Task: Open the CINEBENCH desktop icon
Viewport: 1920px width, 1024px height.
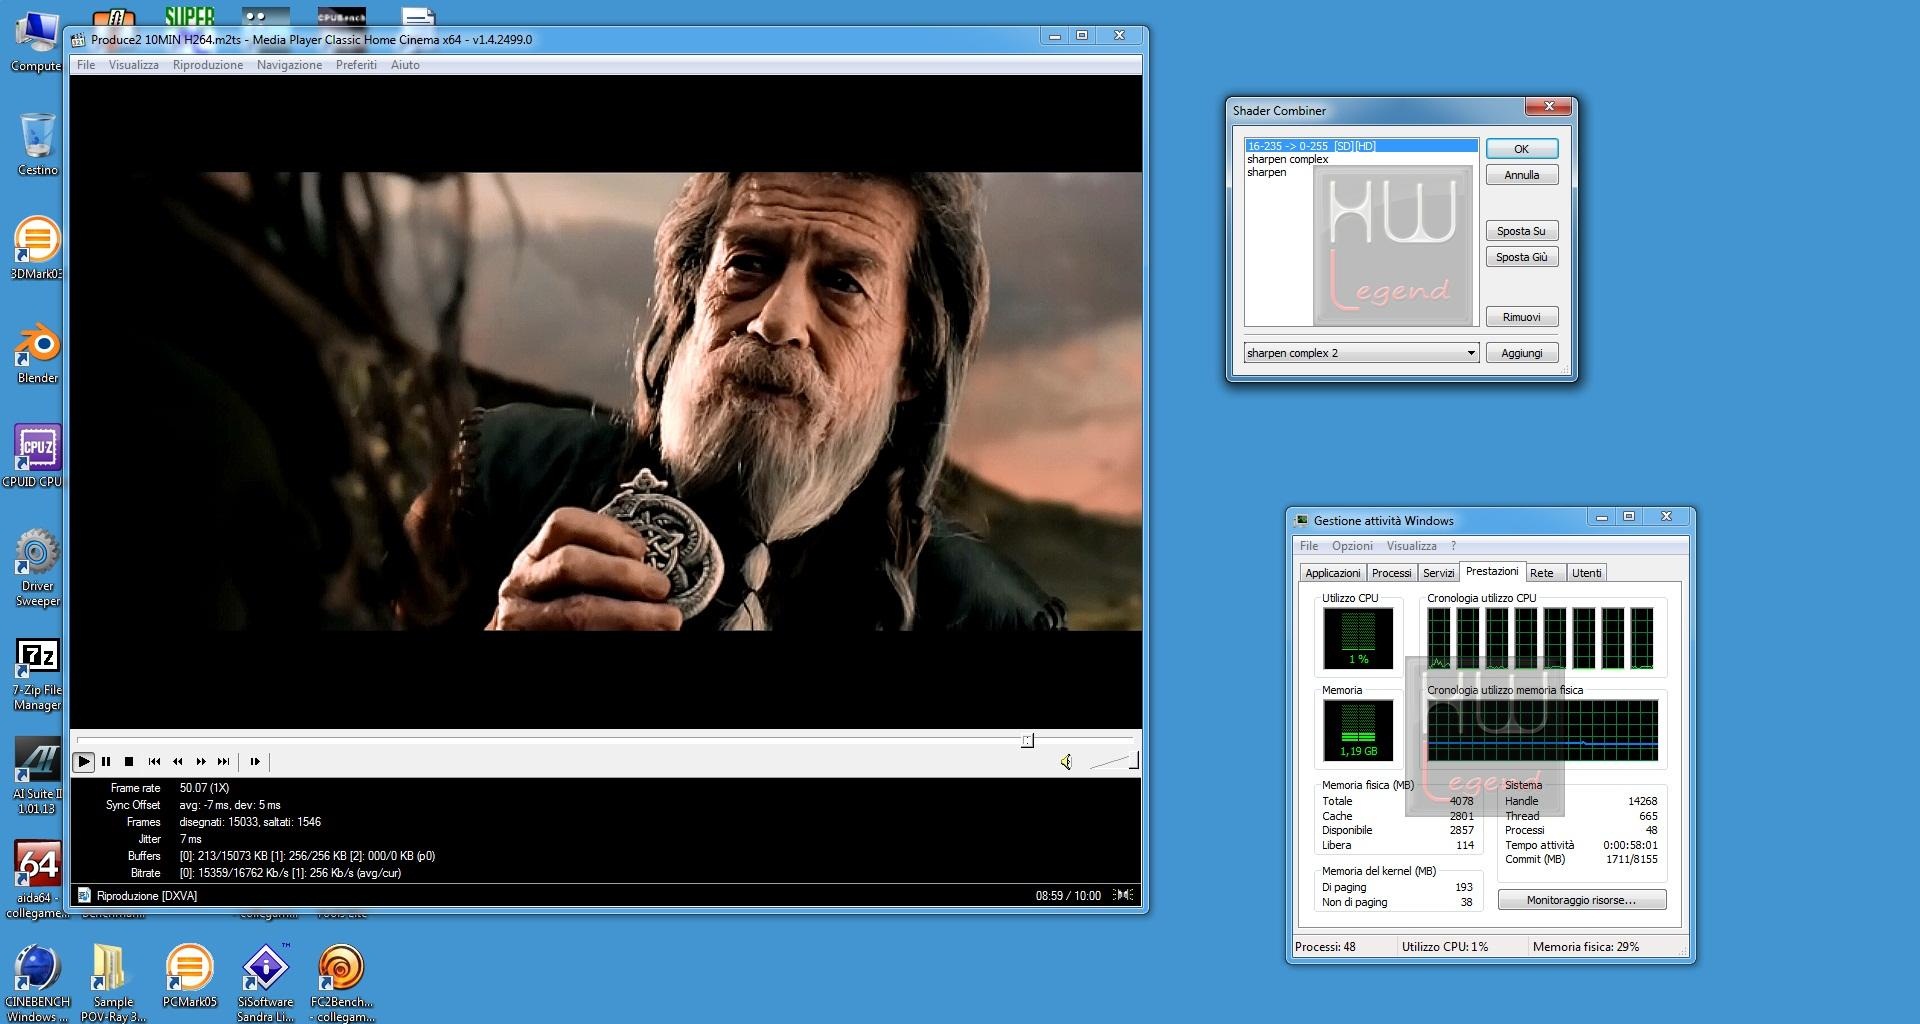Action: (x=38, y=982)
